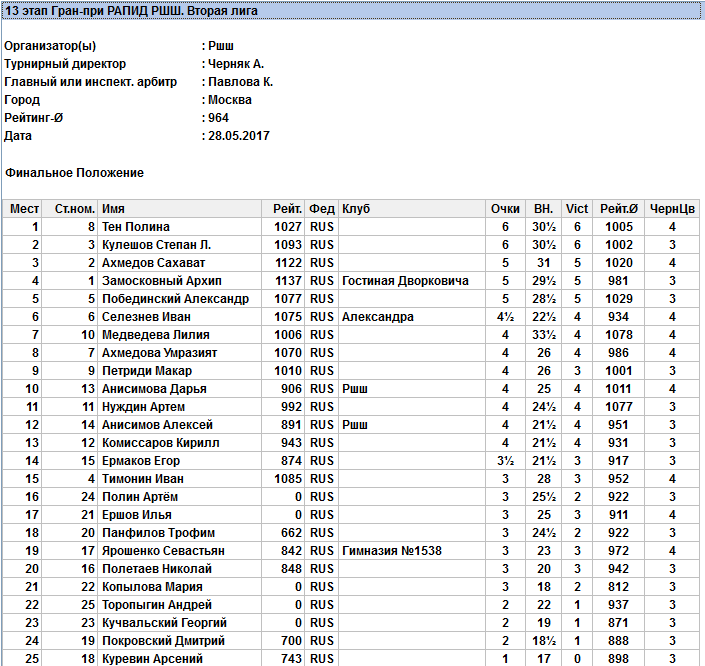The image size is (705, 666).
Task: Click the 'Рейт.Ø' column header
Action: coord(619,209)
